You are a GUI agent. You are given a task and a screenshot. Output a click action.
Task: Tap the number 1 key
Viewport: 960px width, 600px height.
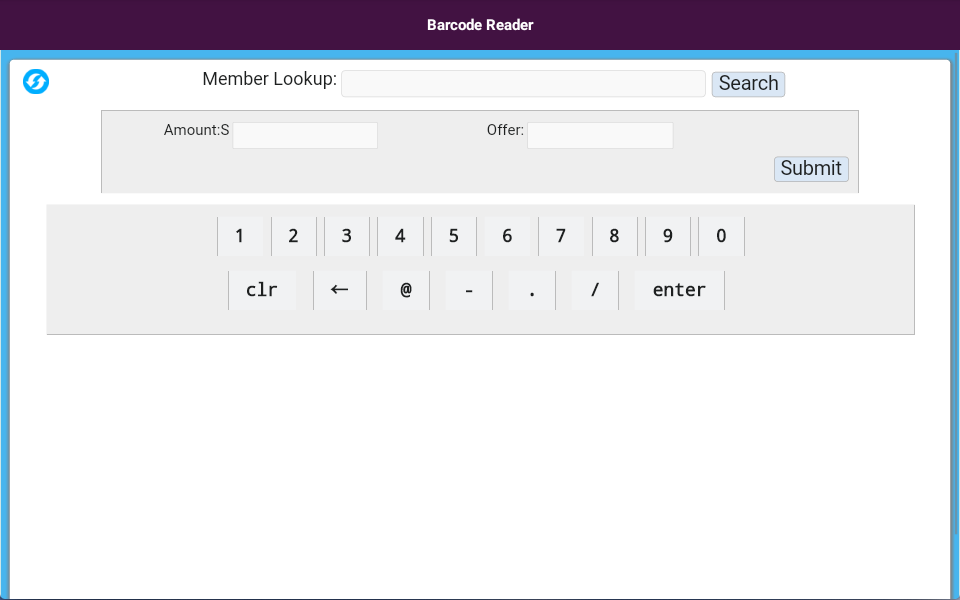pyautogui.click(x=240, y=236)
